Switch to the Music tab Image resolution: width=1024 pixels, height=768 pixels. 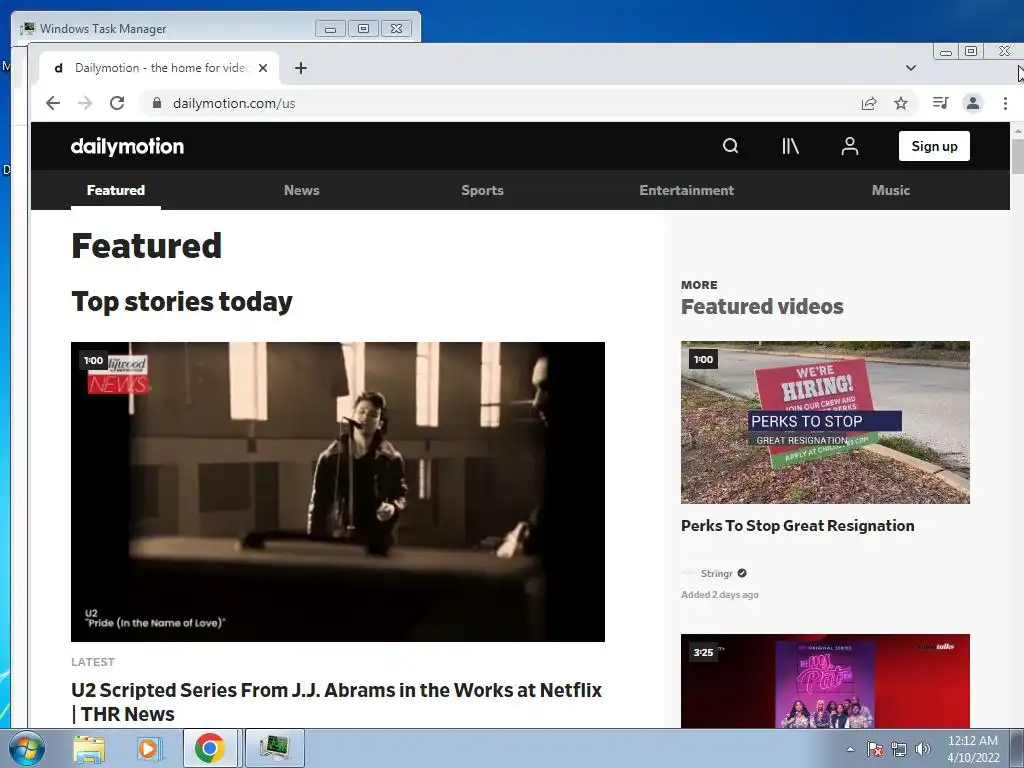pos(890,190)
